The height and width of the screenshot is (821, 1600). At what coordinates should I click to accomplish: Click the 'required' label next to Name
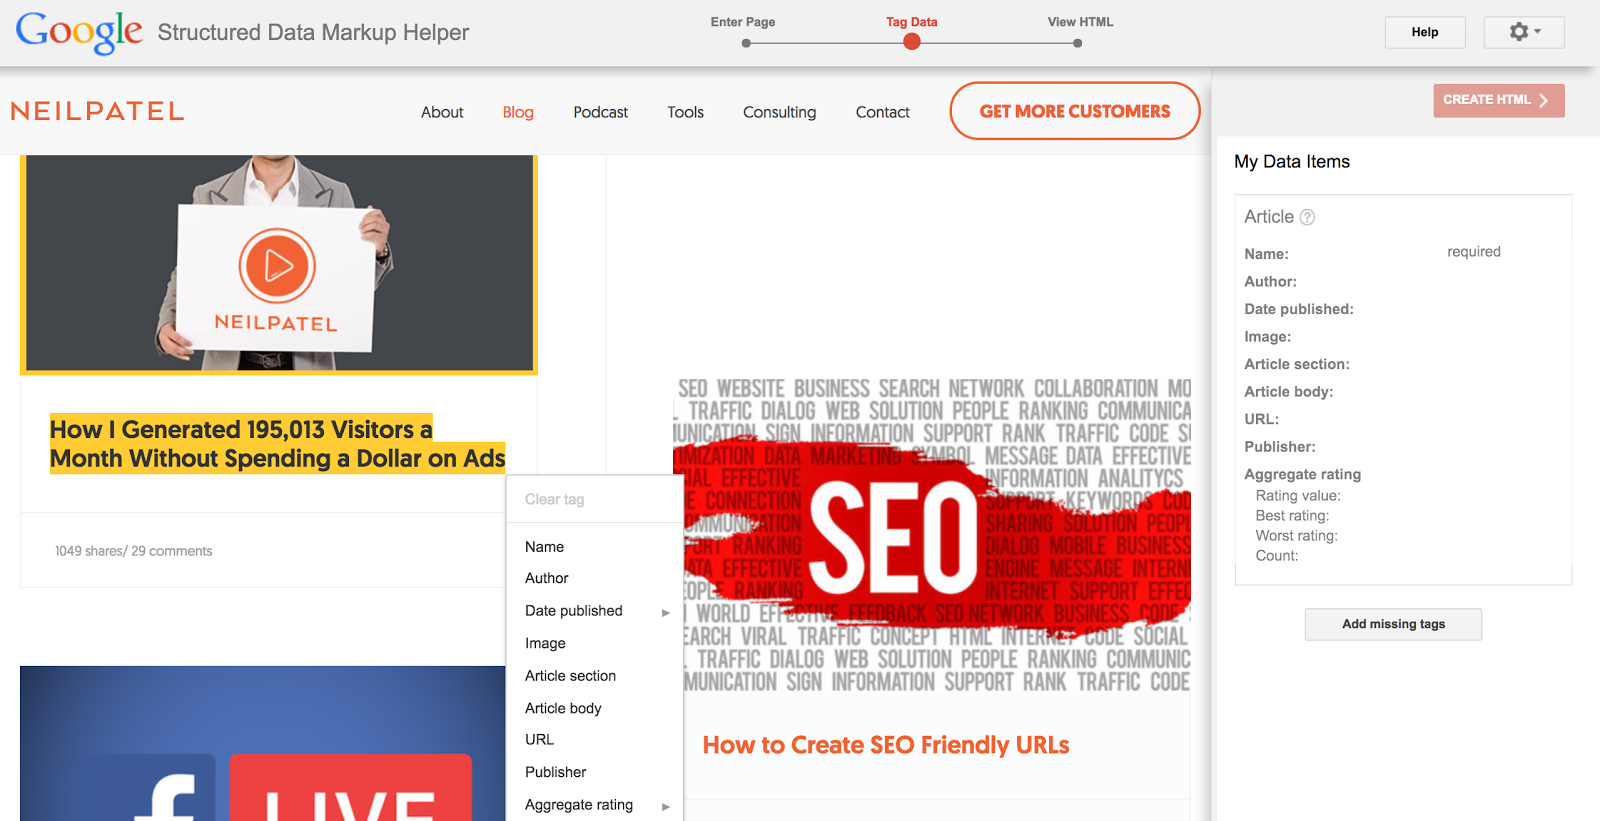click(x=1474, y=252)
